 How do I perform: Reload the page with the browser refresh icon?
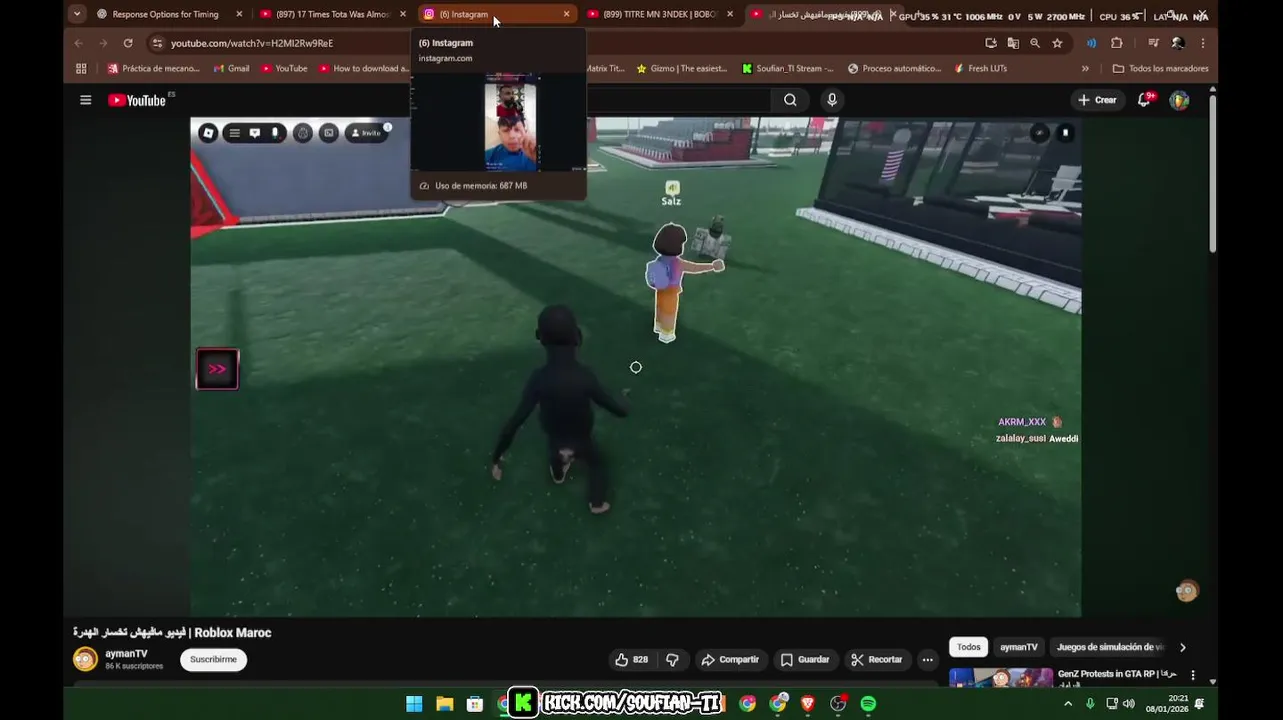coord(128,43)
